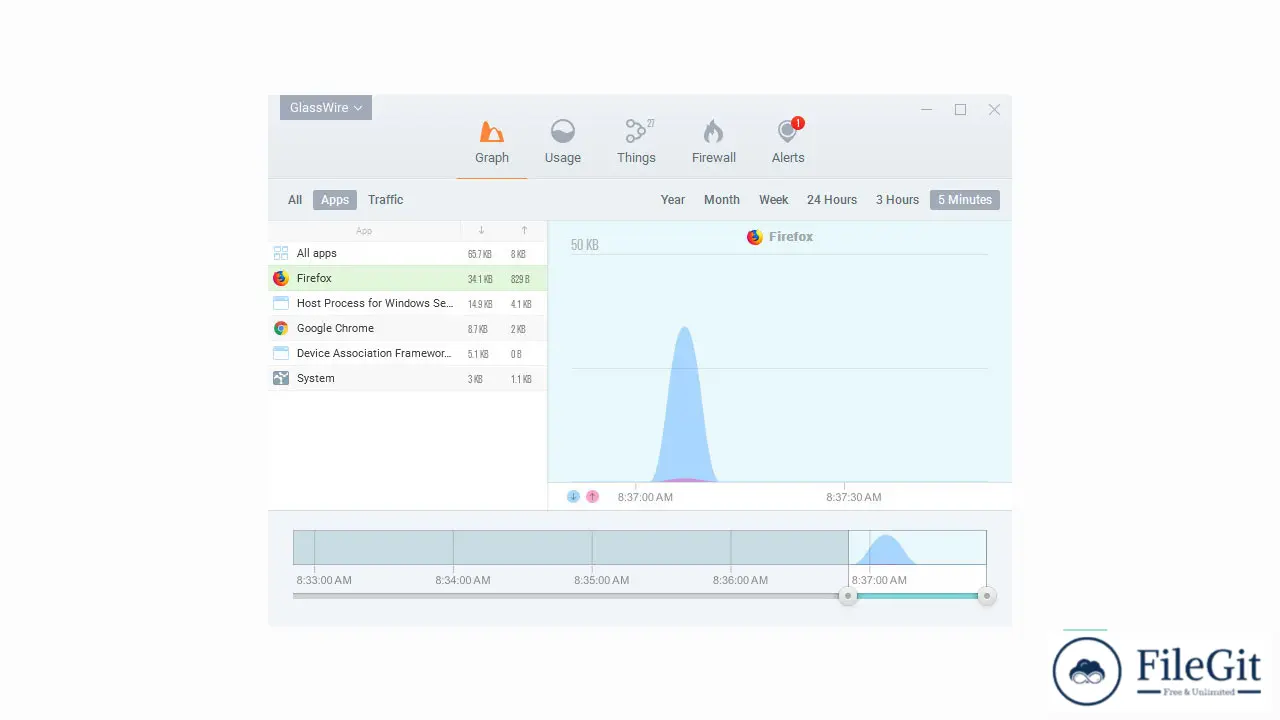1280x720 pixels.
Task: Set graph range to Month
Action: [x=722, y=200]
